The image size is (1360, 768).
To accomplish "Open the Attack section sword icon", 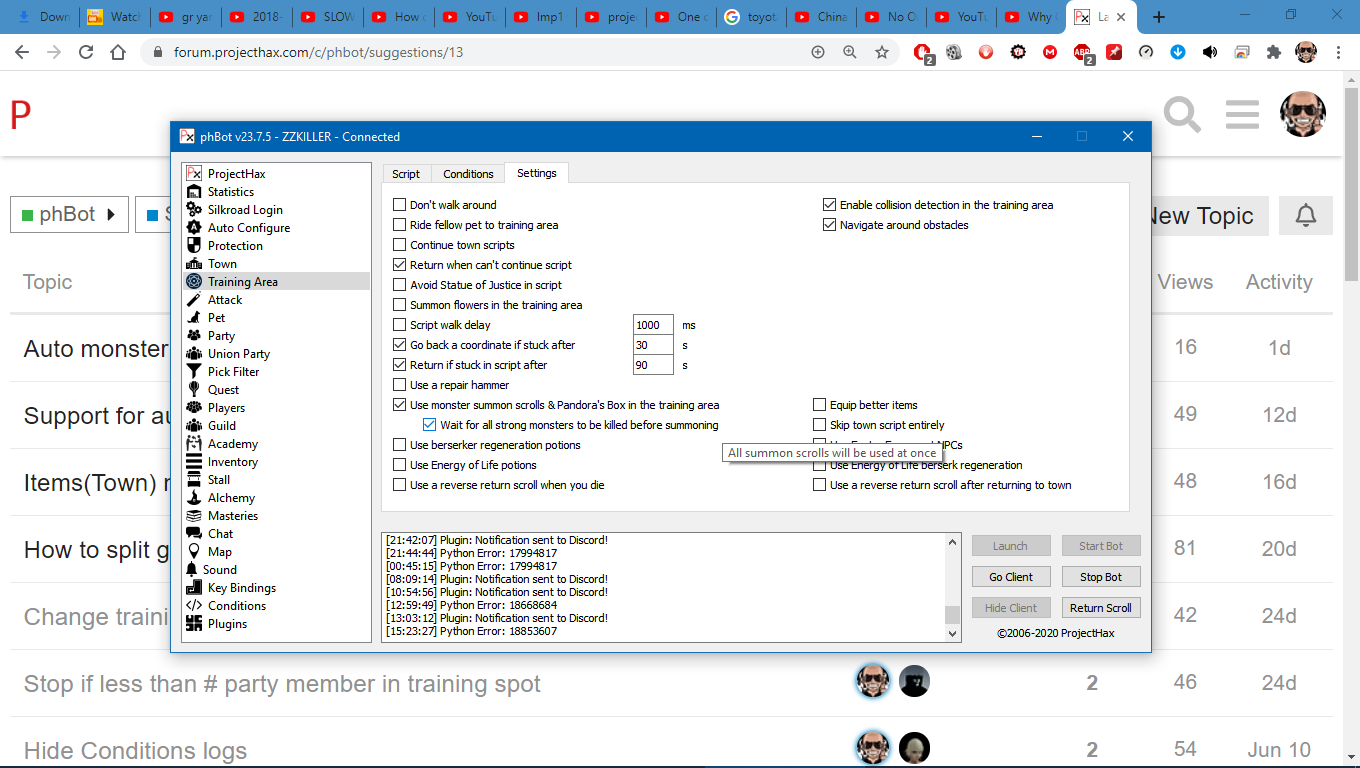I will coord(194,300).
